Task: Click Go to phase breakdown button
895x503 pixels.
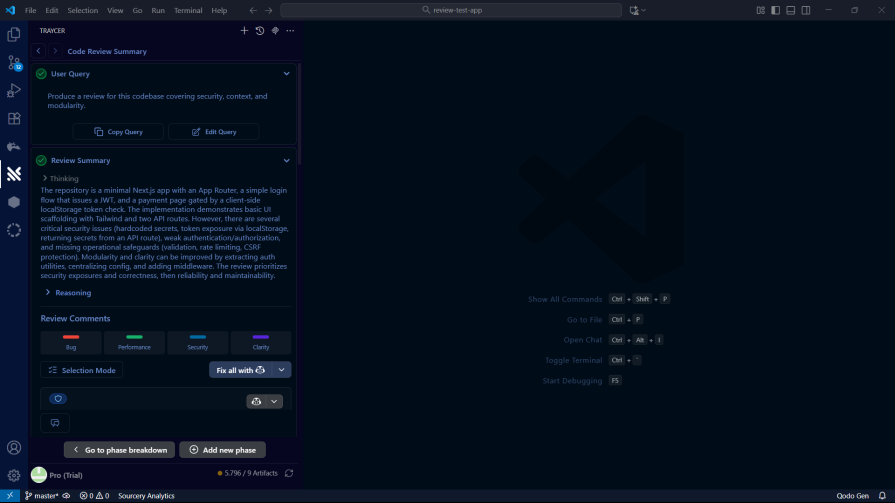Action: (119, 450)
